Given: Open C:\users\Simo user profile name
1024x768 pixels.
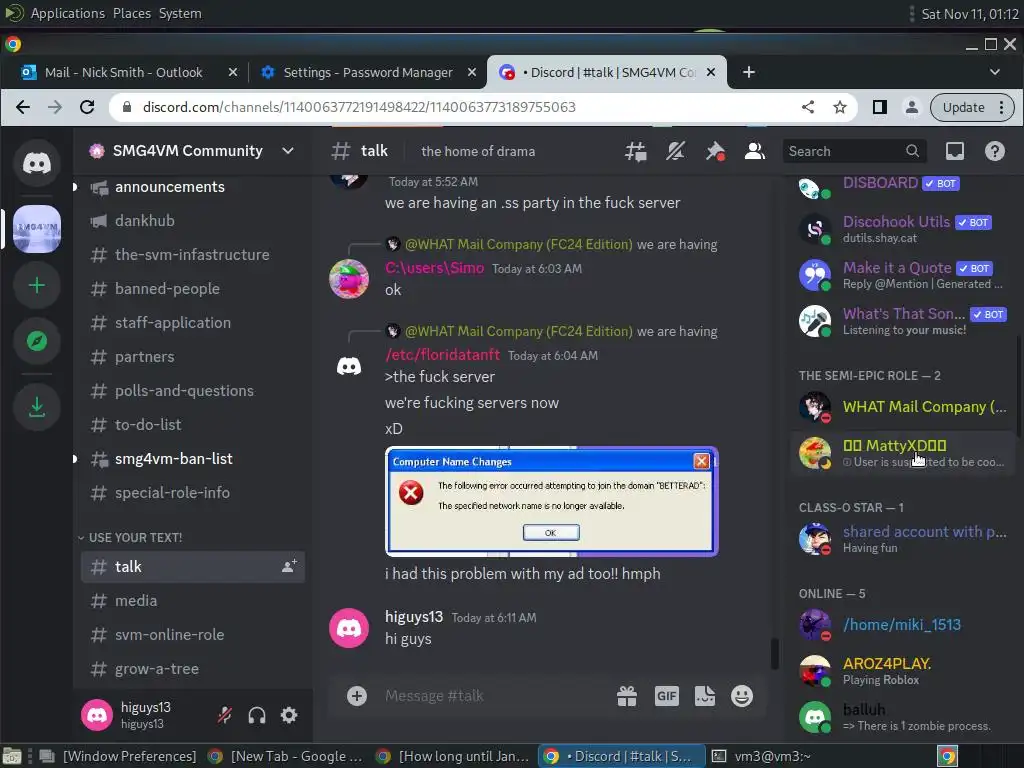Looking at the screenshot, I should click(x=434, y=268).
